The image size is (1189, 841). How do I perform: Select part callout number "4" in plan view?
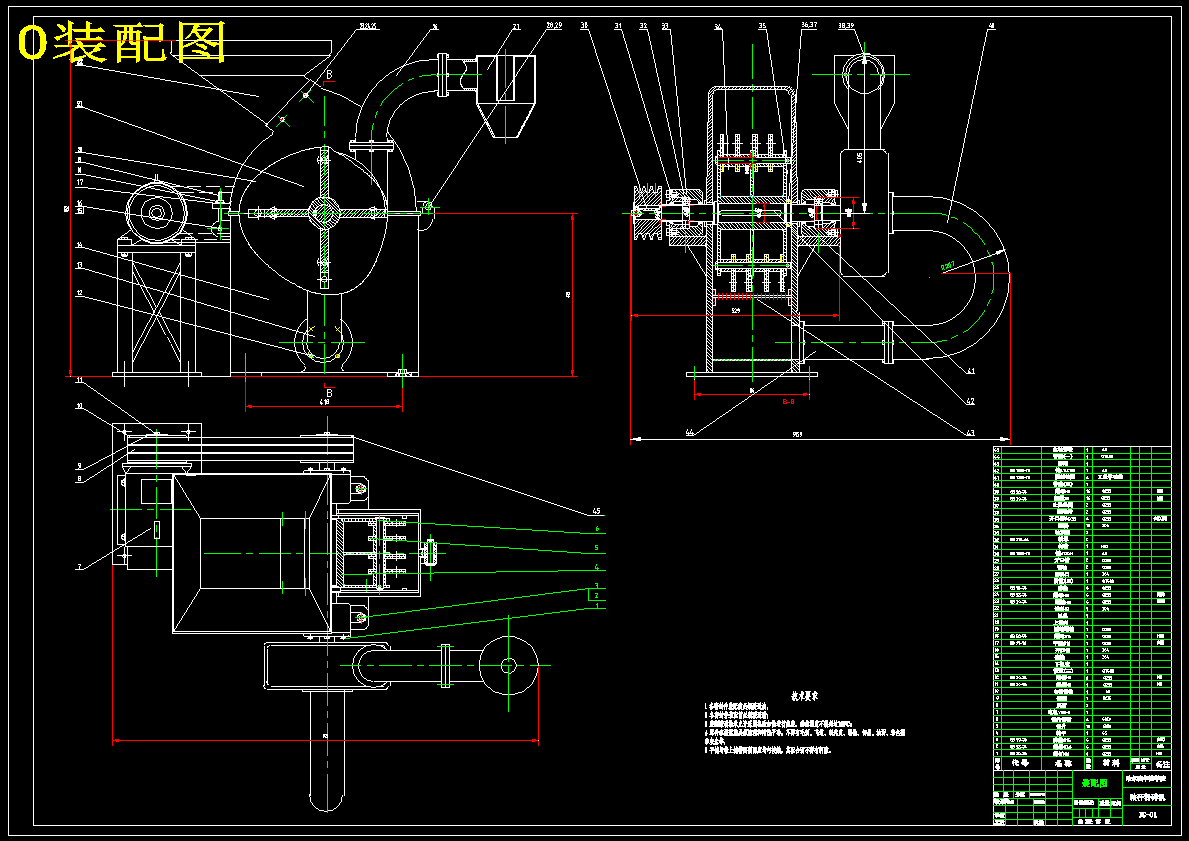tap(597, 567)
